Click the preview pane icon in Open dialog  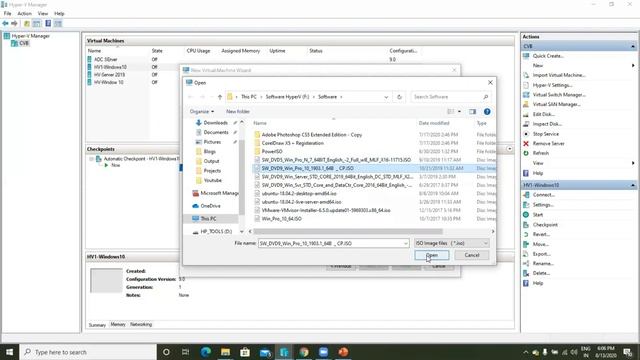[472, 111]
